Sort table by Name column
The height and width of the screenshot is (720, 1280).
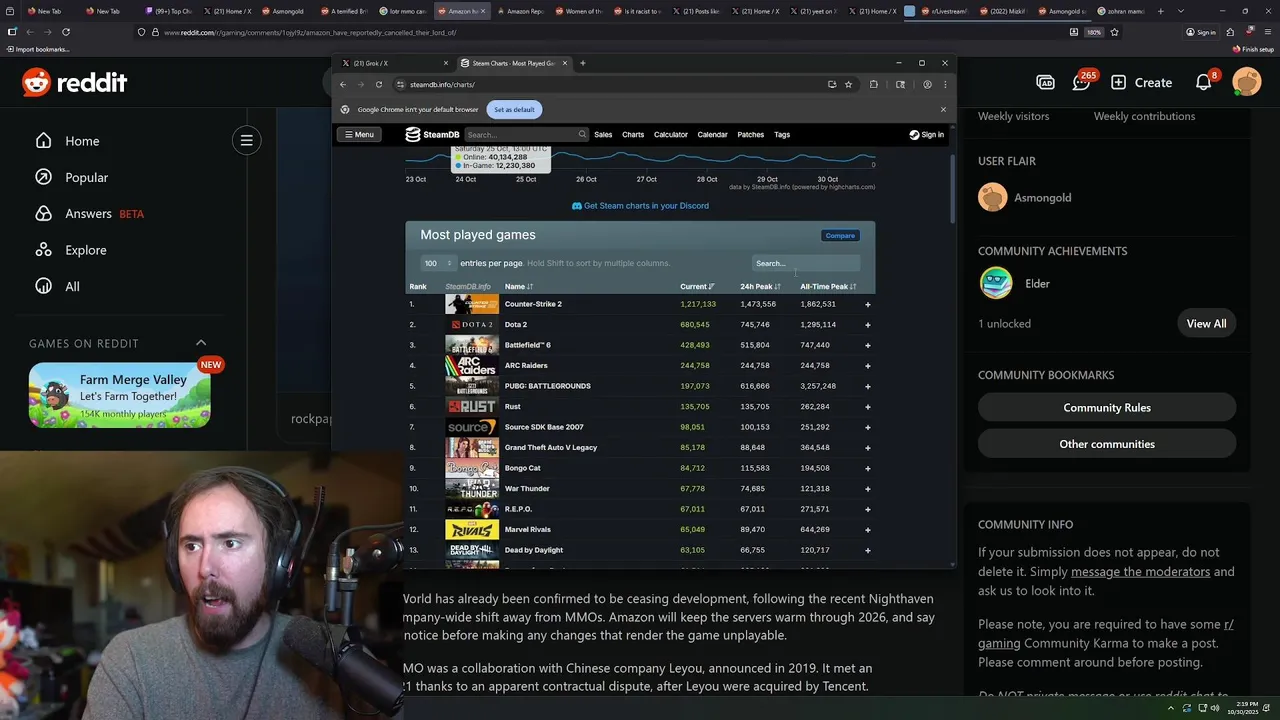[518, 287]
